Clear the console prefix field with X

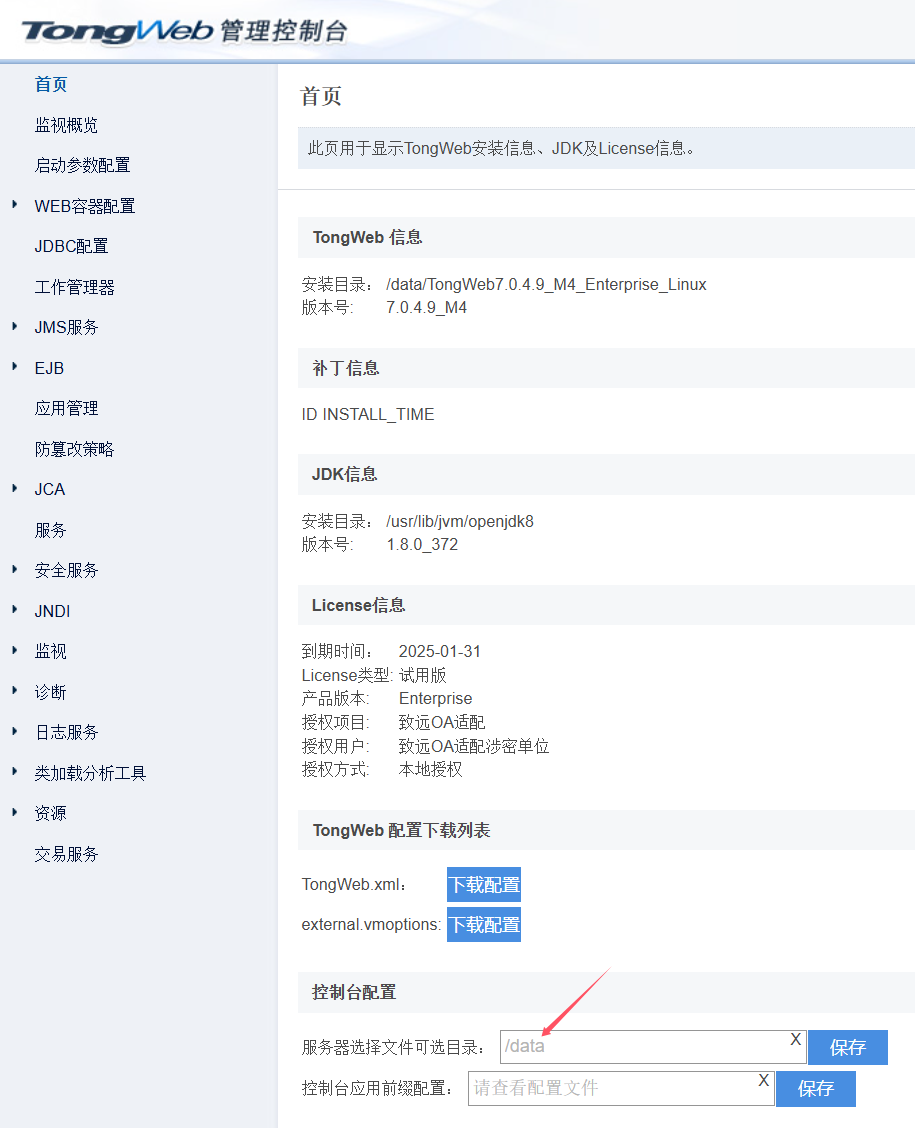(763, 1081)
